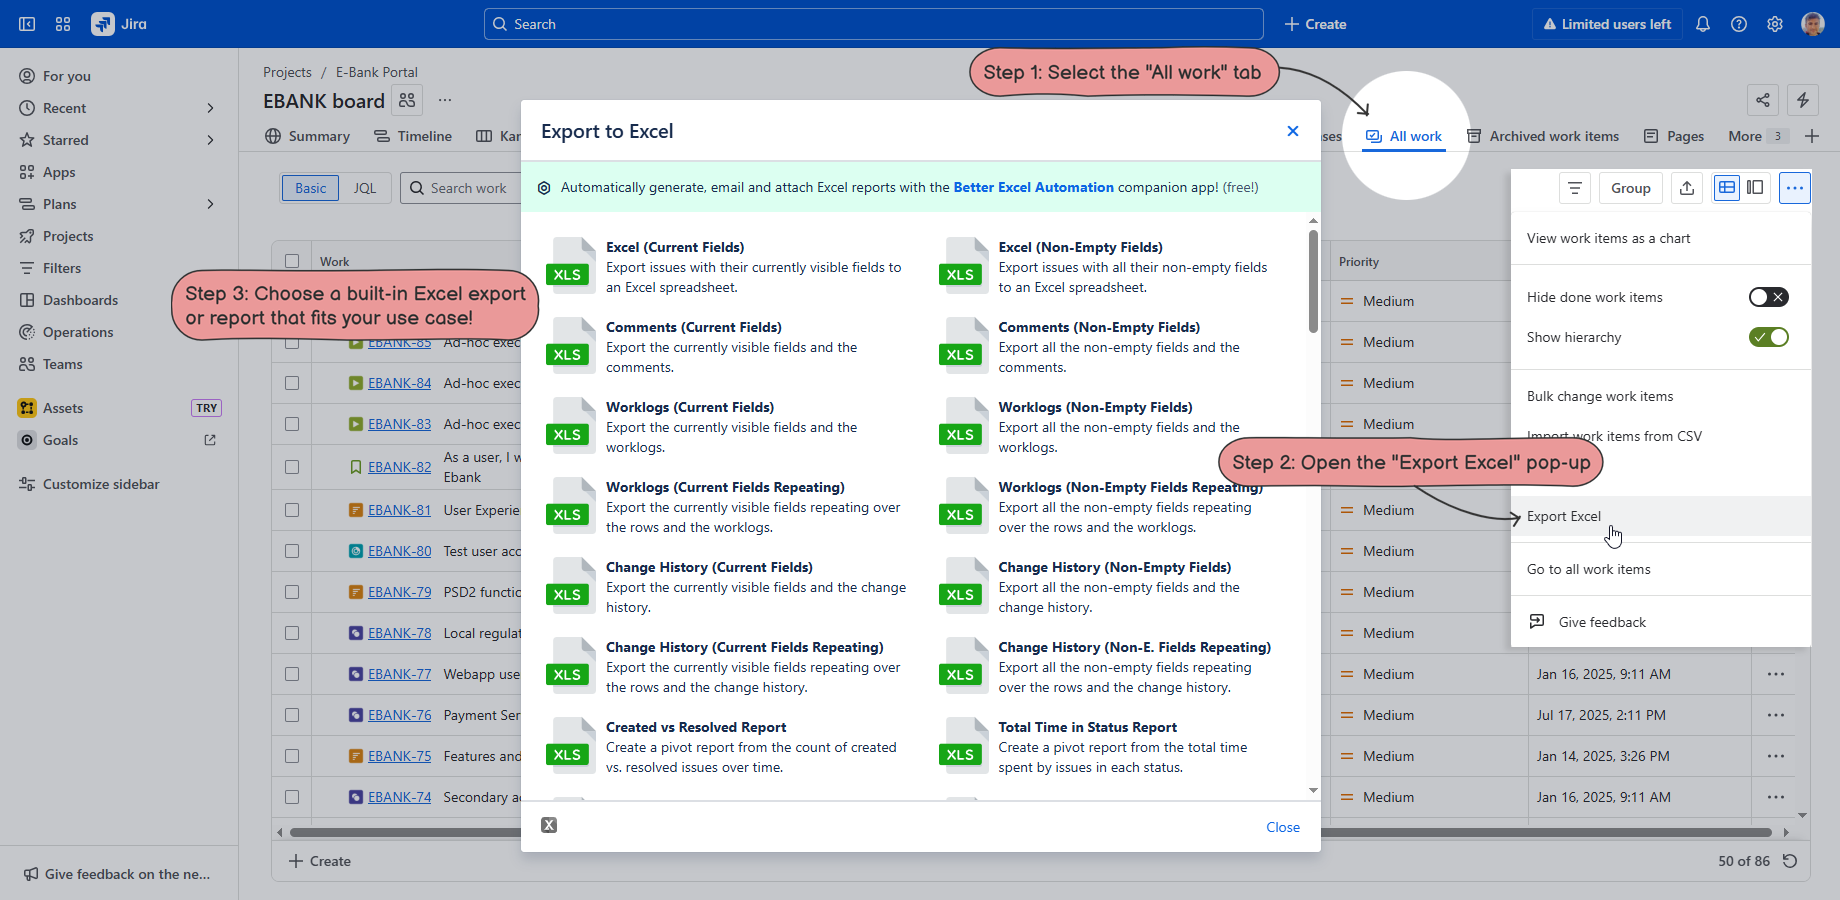The height and width of the screenshot is (900, 1840).
Task: Click the Jira logo
Action: tap(119, 24)
